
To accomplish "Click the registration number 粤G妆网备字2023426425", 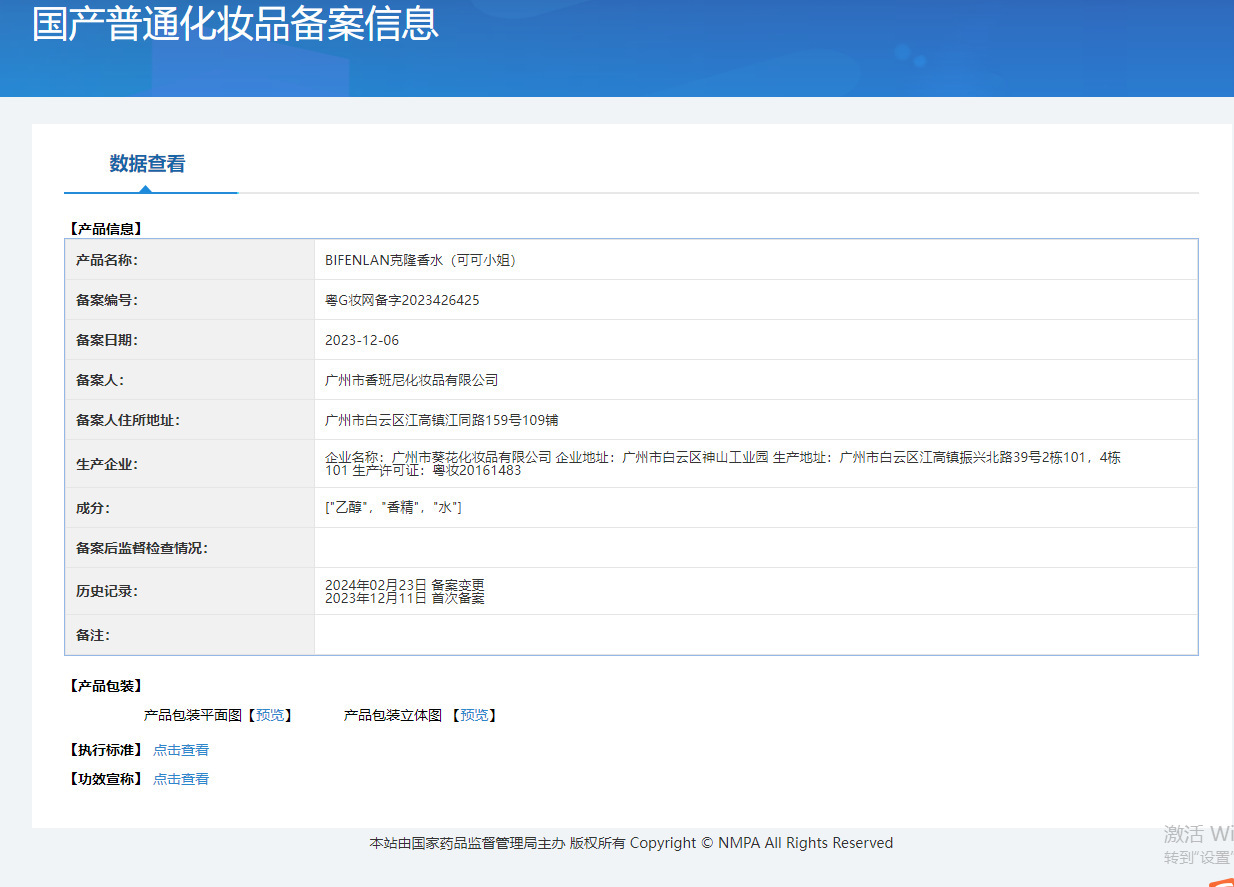I will click(x=402, y=300).
